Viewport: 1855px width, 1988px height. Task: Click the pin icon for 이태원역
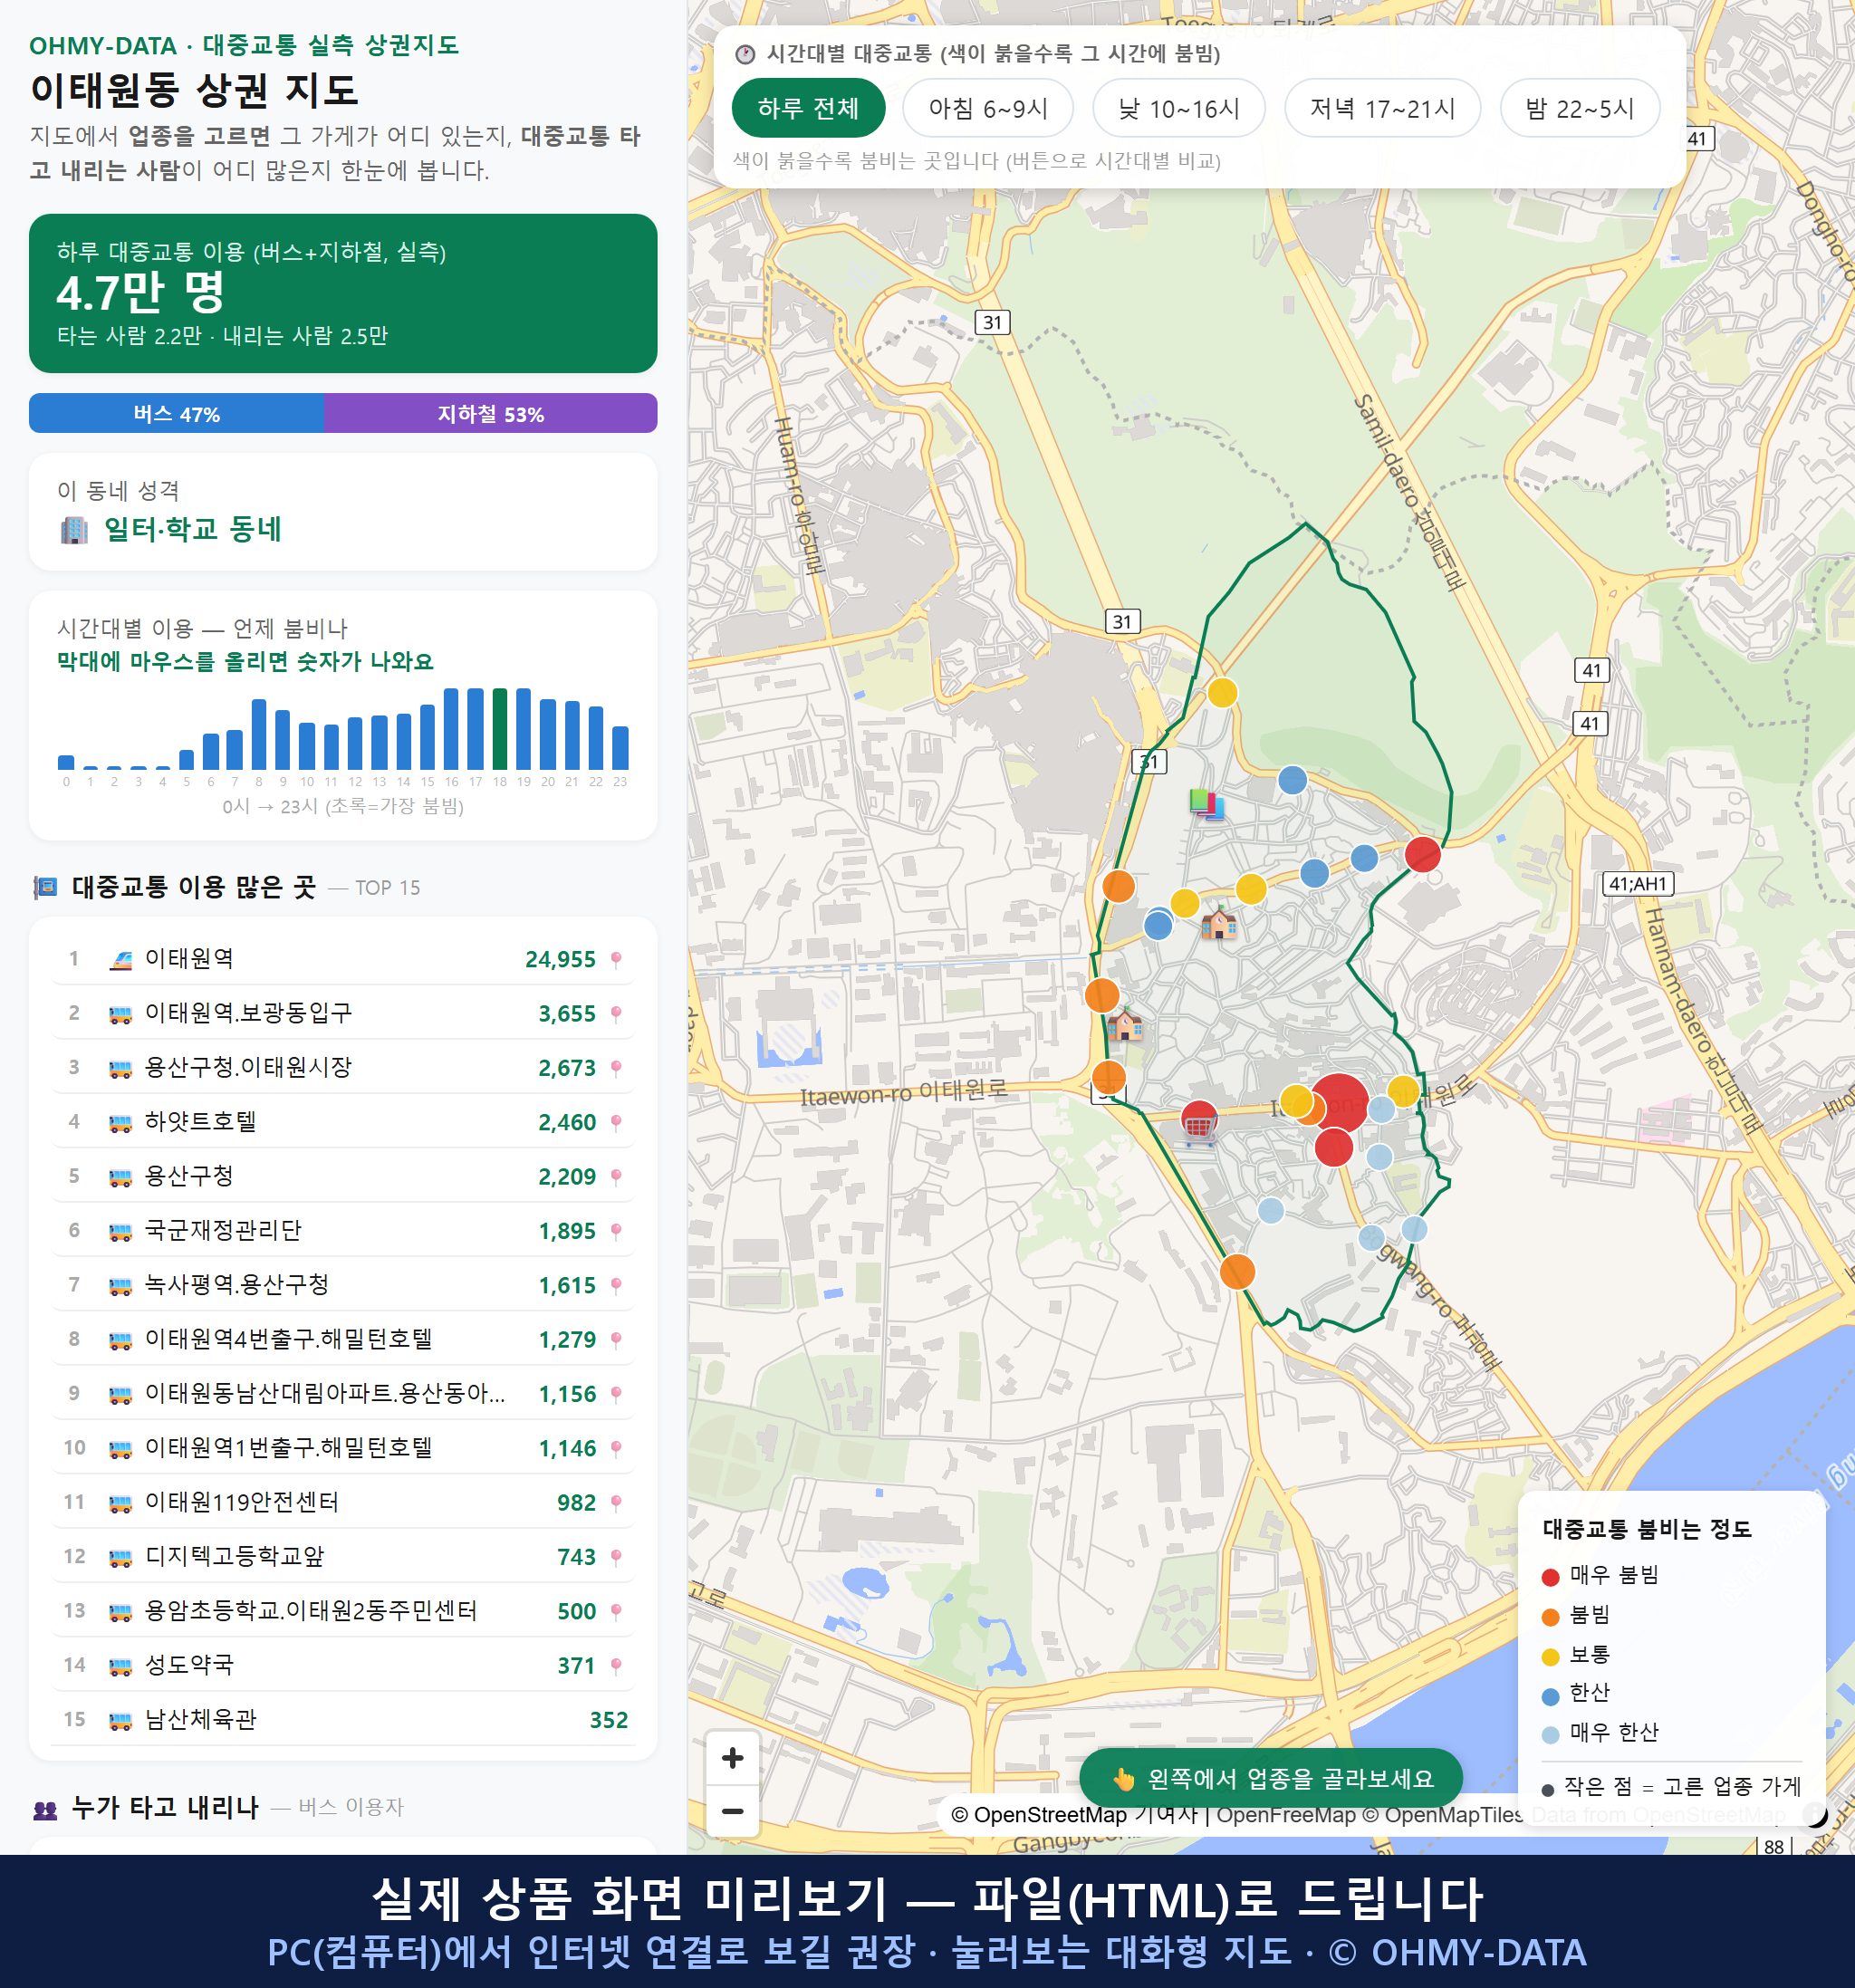pos(616,960)
